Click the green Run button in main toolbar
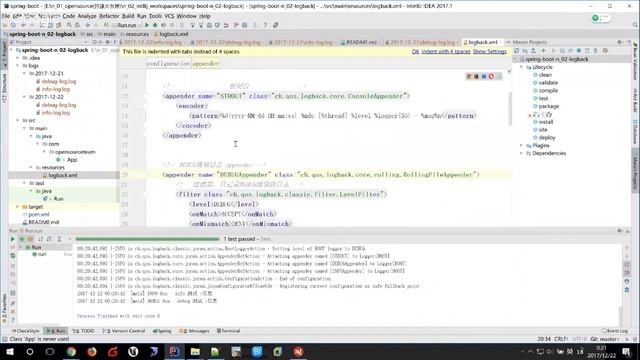This screenshot has width=640, height=360. (x=147, y=25)
